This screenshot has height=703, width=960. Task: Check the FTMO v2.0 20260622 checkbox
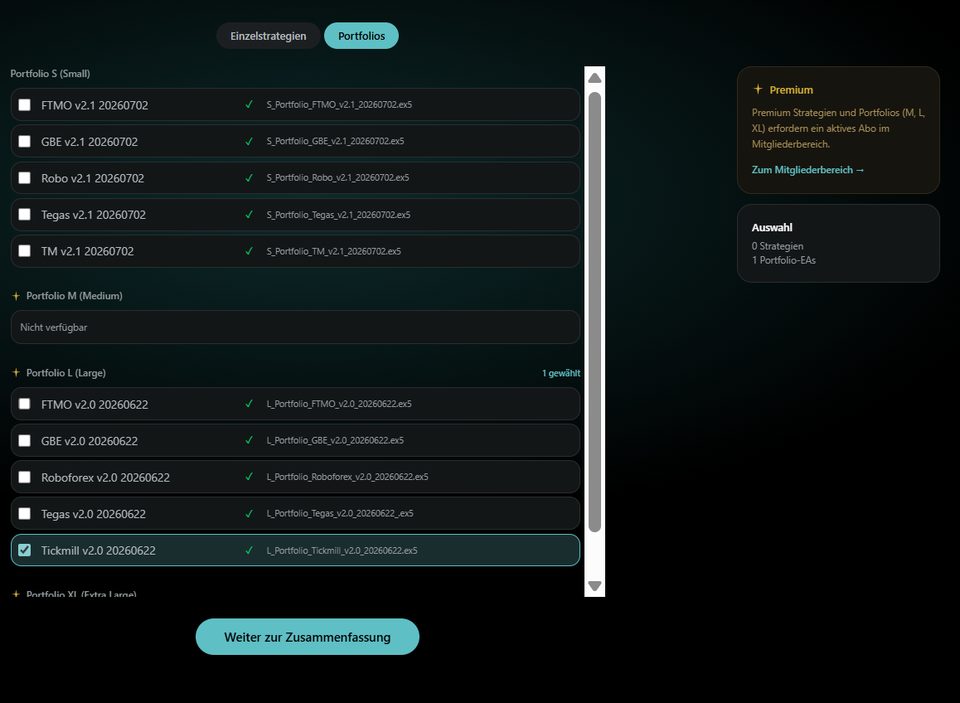(x=24, y=404)
